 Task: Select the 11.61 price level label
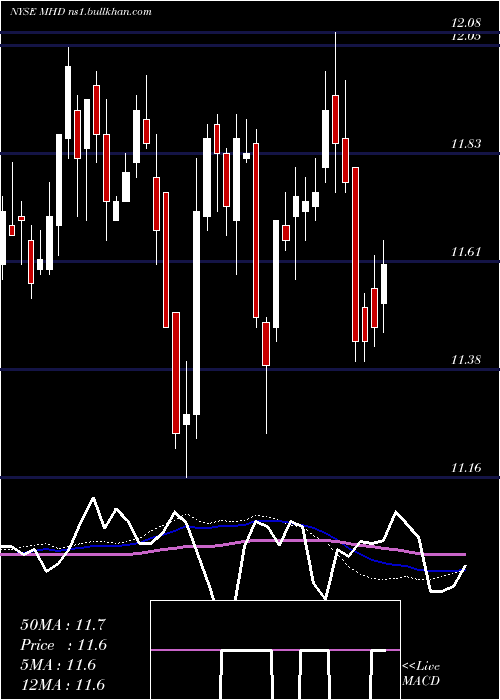(466, 252)
